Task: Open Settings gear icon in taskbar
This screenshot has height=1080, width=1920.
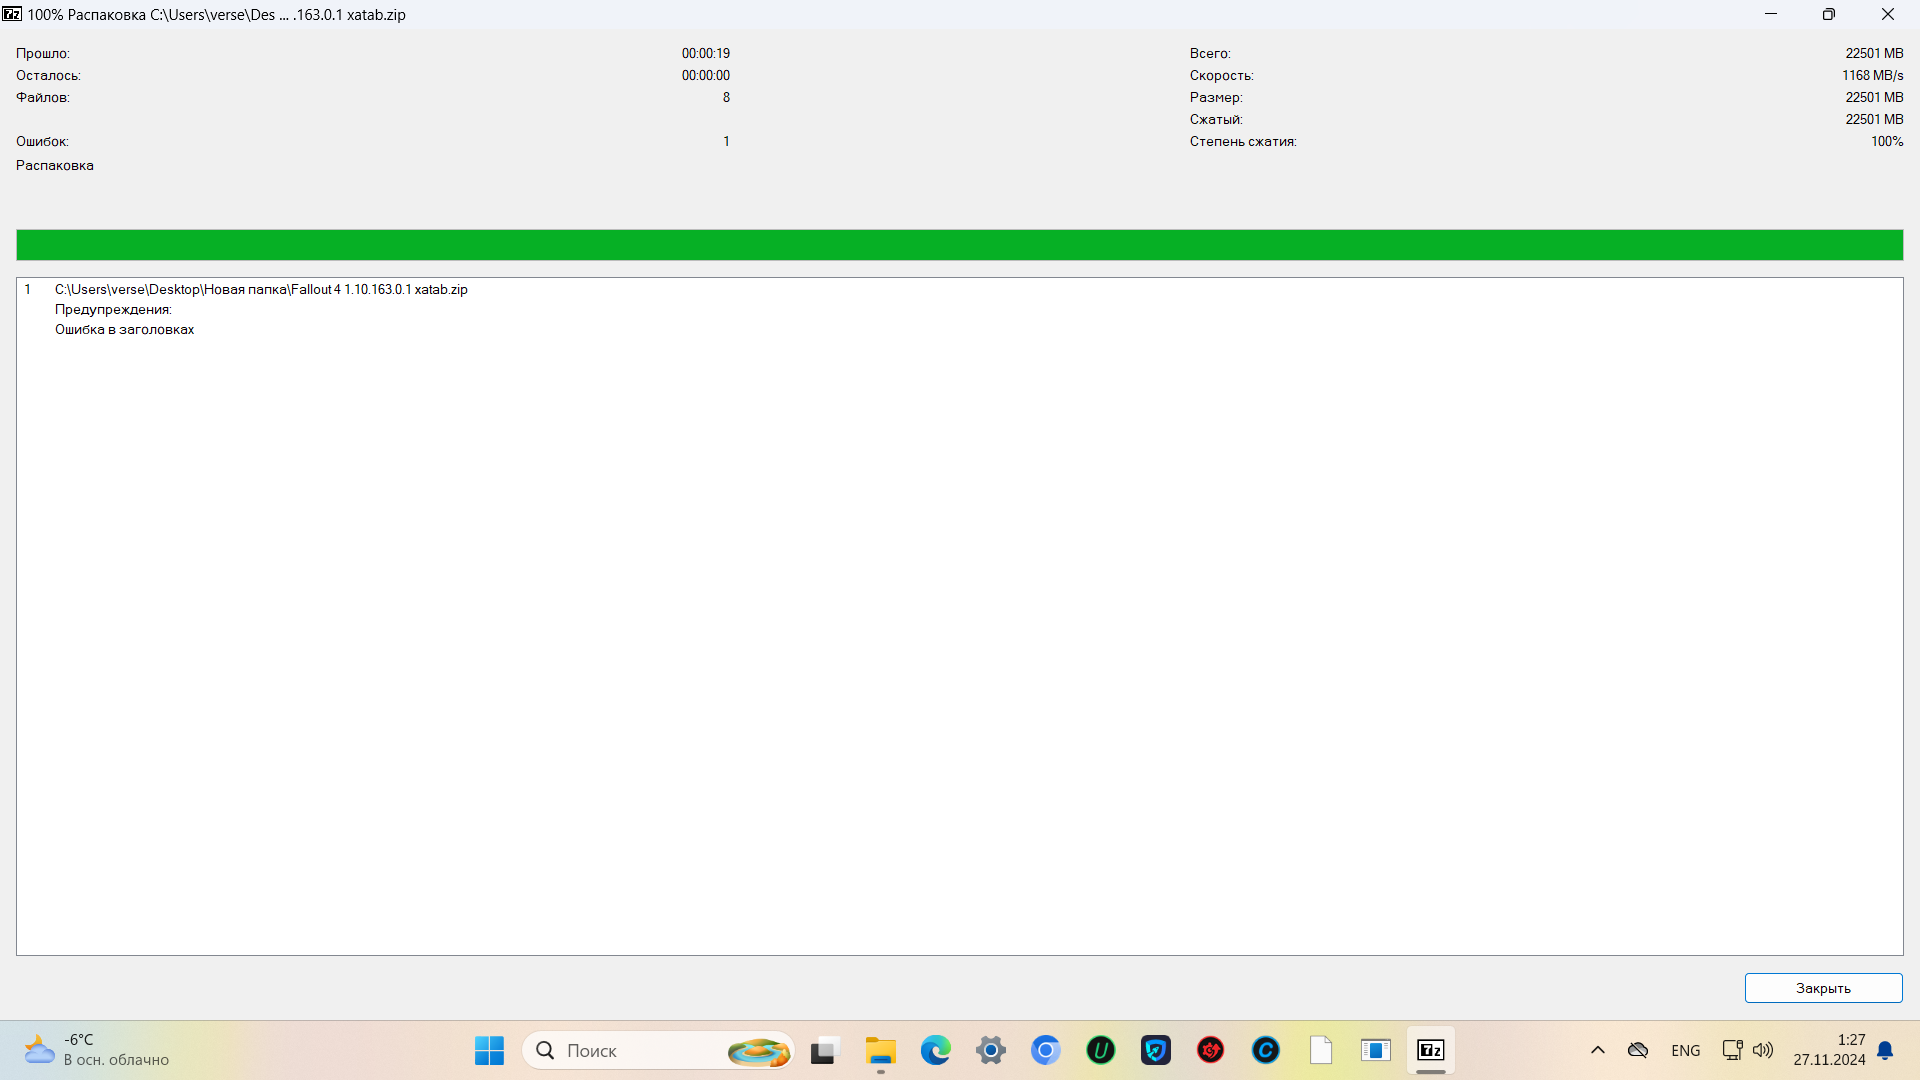Action: [991, 1050]
